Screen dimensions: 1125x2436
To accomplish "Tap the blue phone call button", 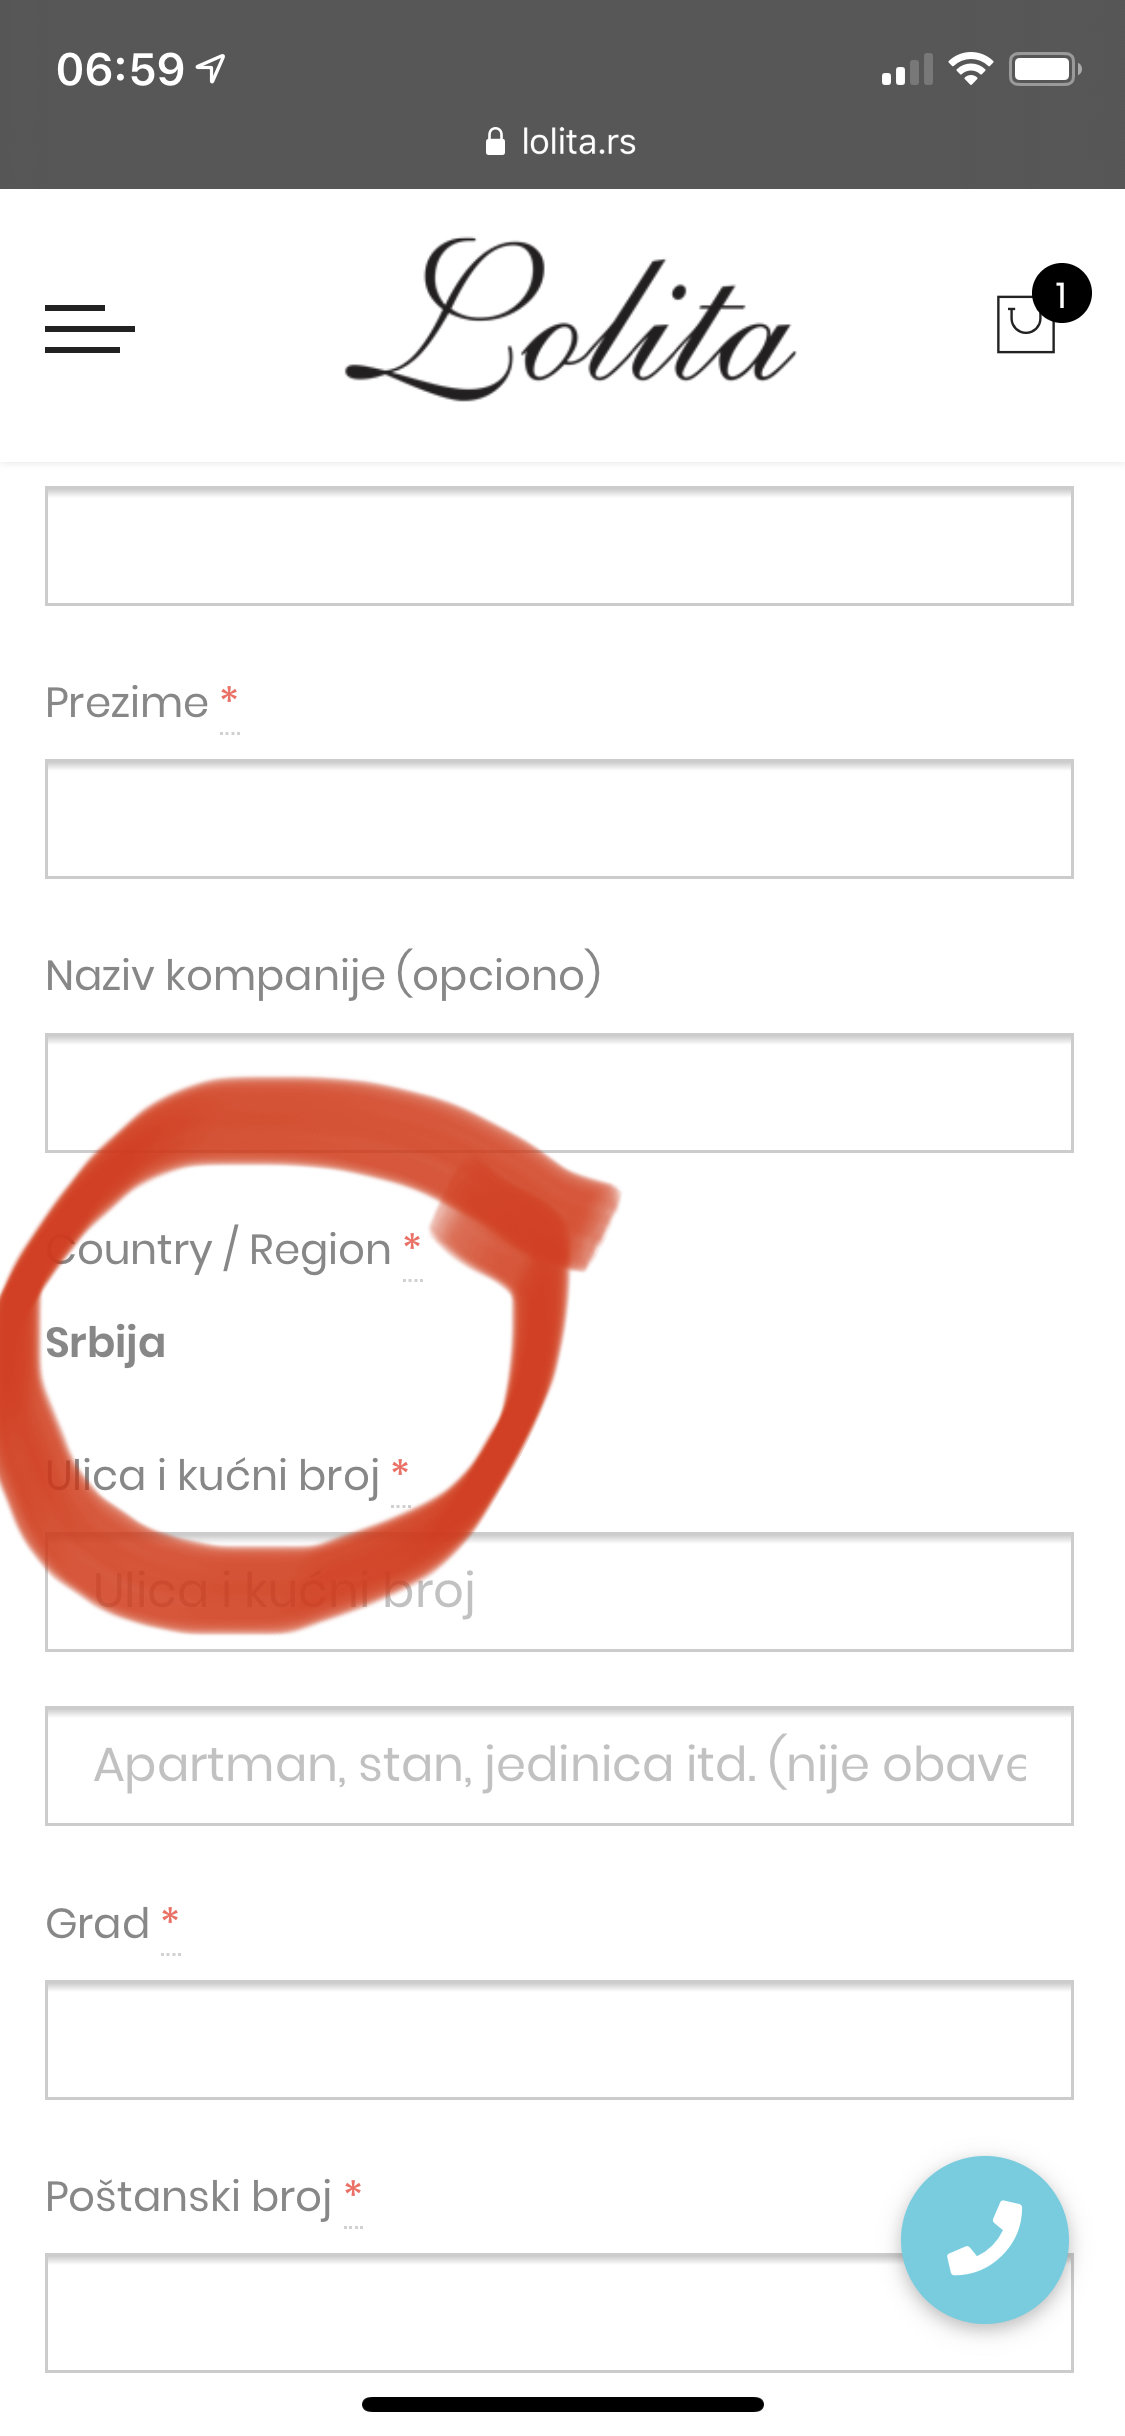I will (985, 2239).
